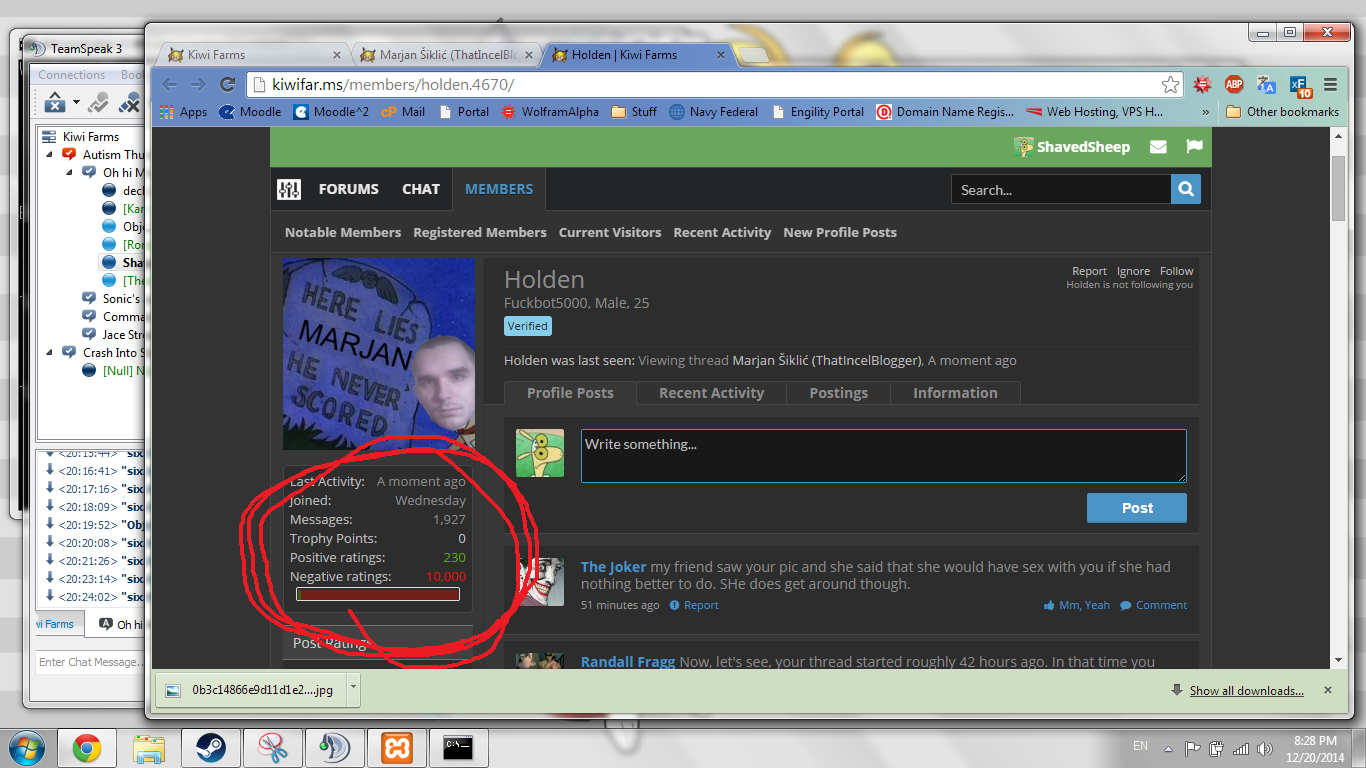Reload the page in Chrome
The width and height of the screenshot is (1366, 768).
228,85
